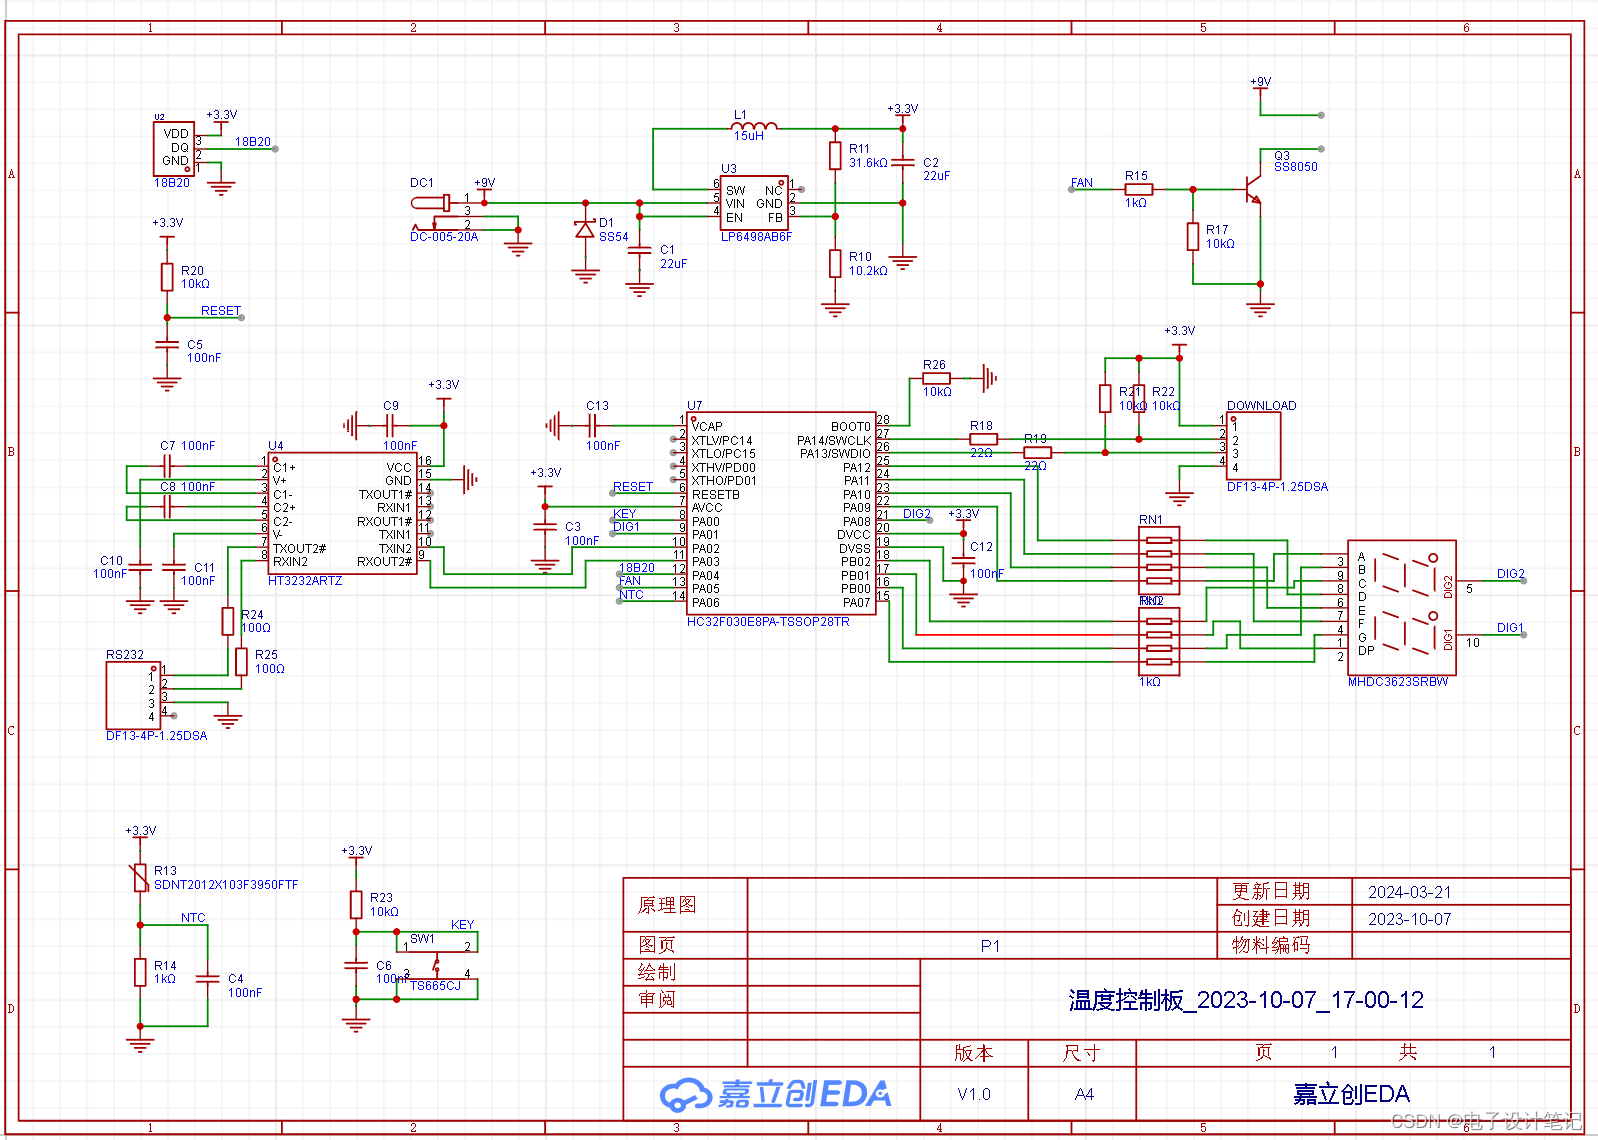Viewport: 1598px width, 1140px height.
Task: Select resistor R15 1kΩ symbol
Action: click(1139, 189)
